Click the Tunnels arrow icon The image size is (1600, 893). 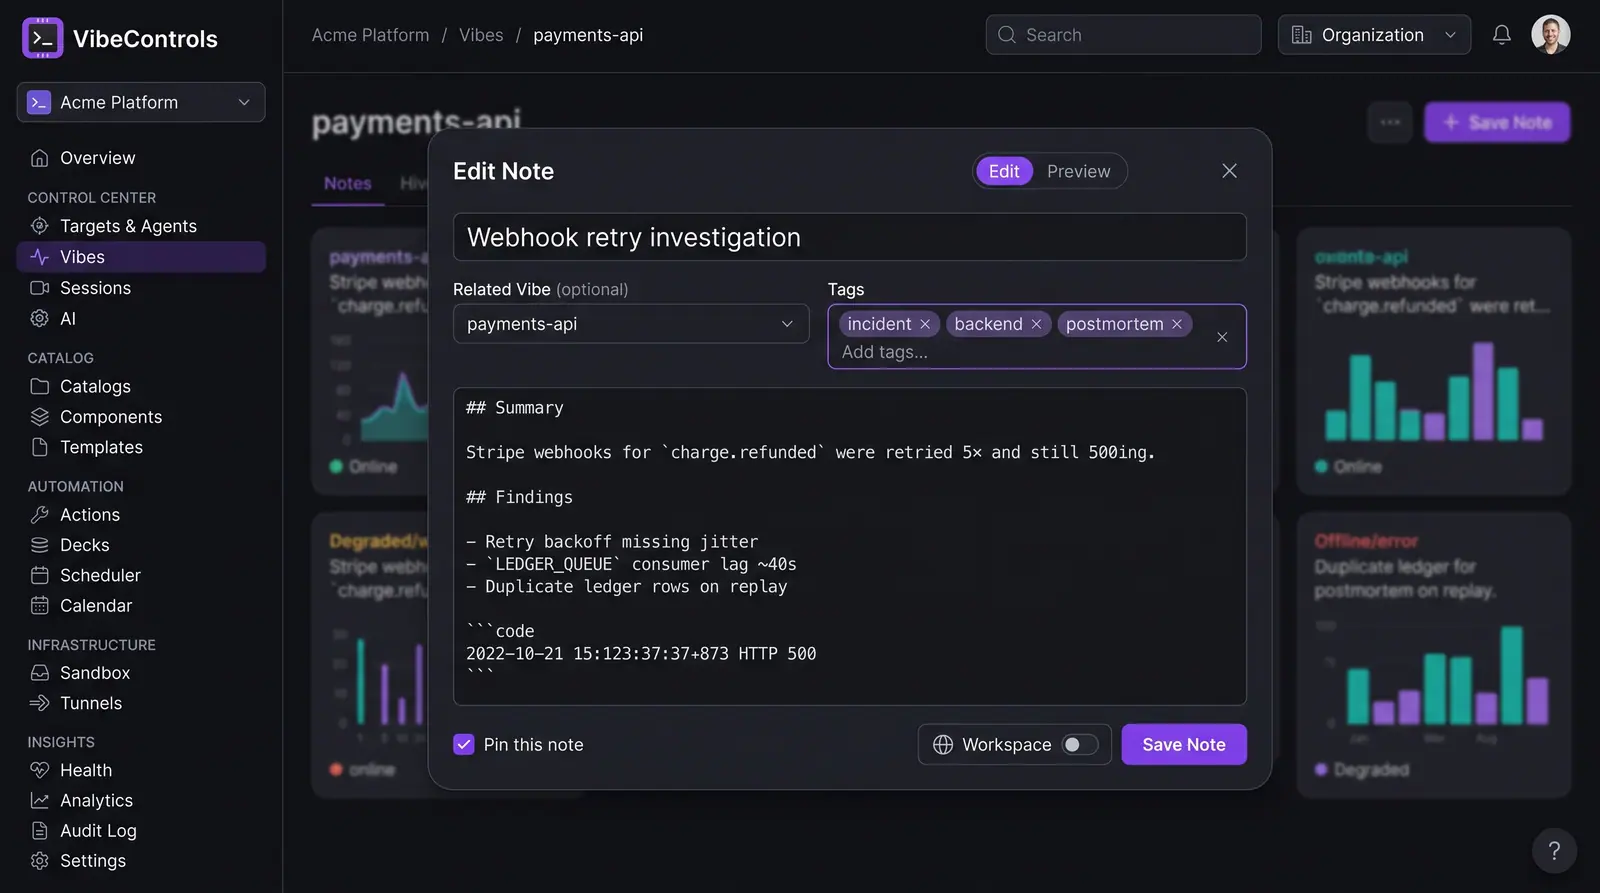(x=40, y=703)
